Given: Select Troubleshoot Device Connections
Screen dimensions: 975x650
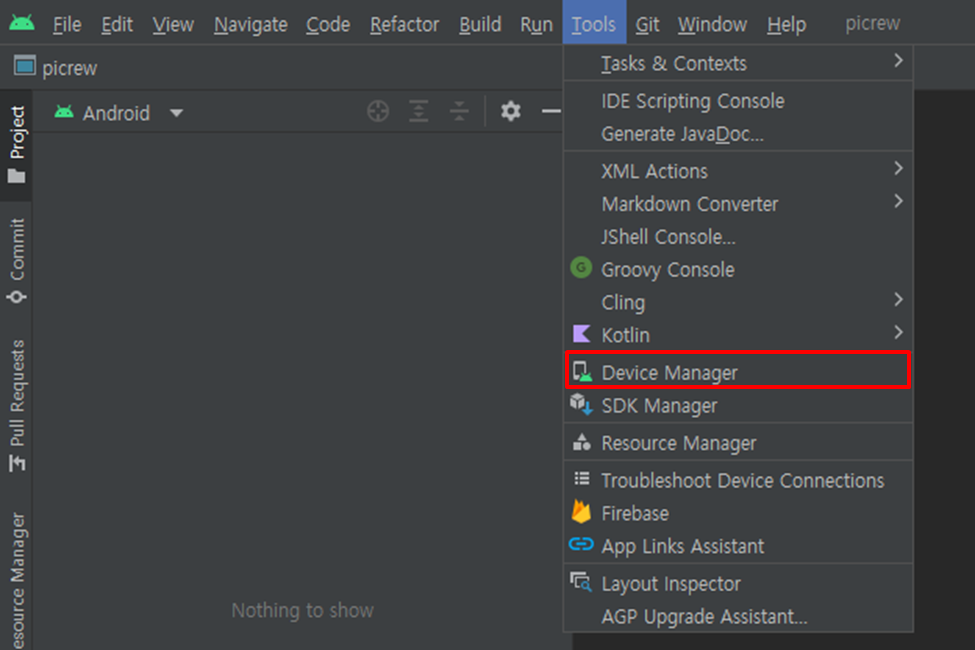Looking at the screenshot, I should coord(737,480).
